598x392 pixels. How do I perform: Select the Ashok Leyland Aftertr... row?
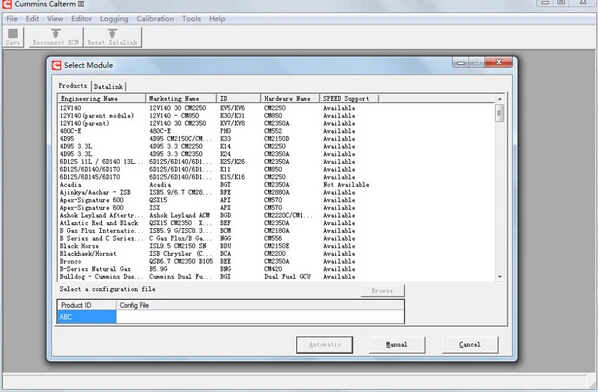pyautogui.click(x=277, y=215)
